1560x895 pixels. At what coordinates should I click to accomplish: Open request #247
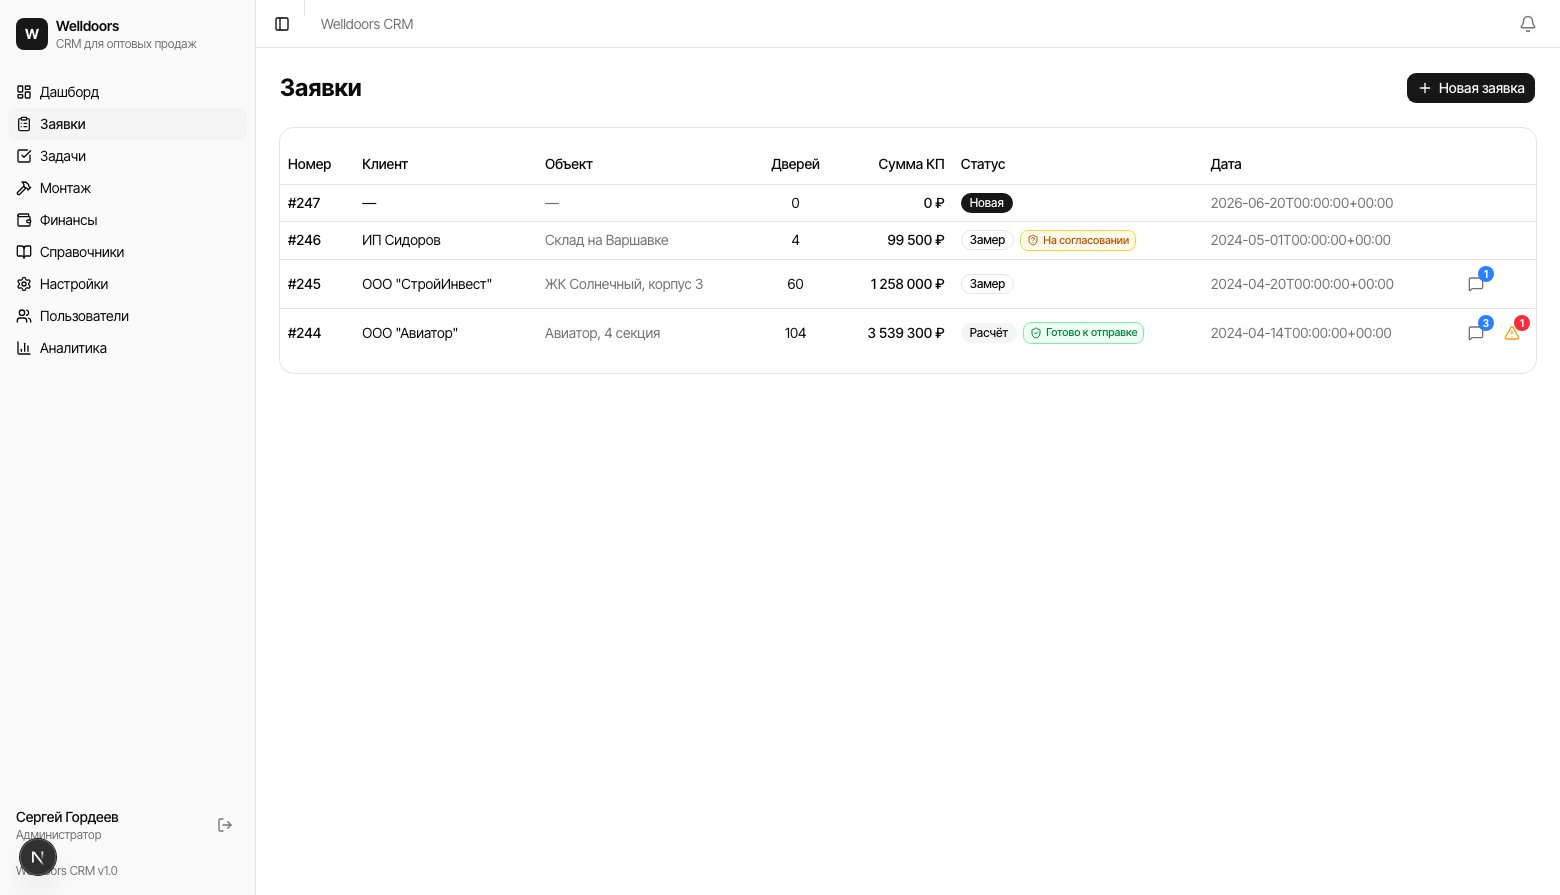click(908, 203)
